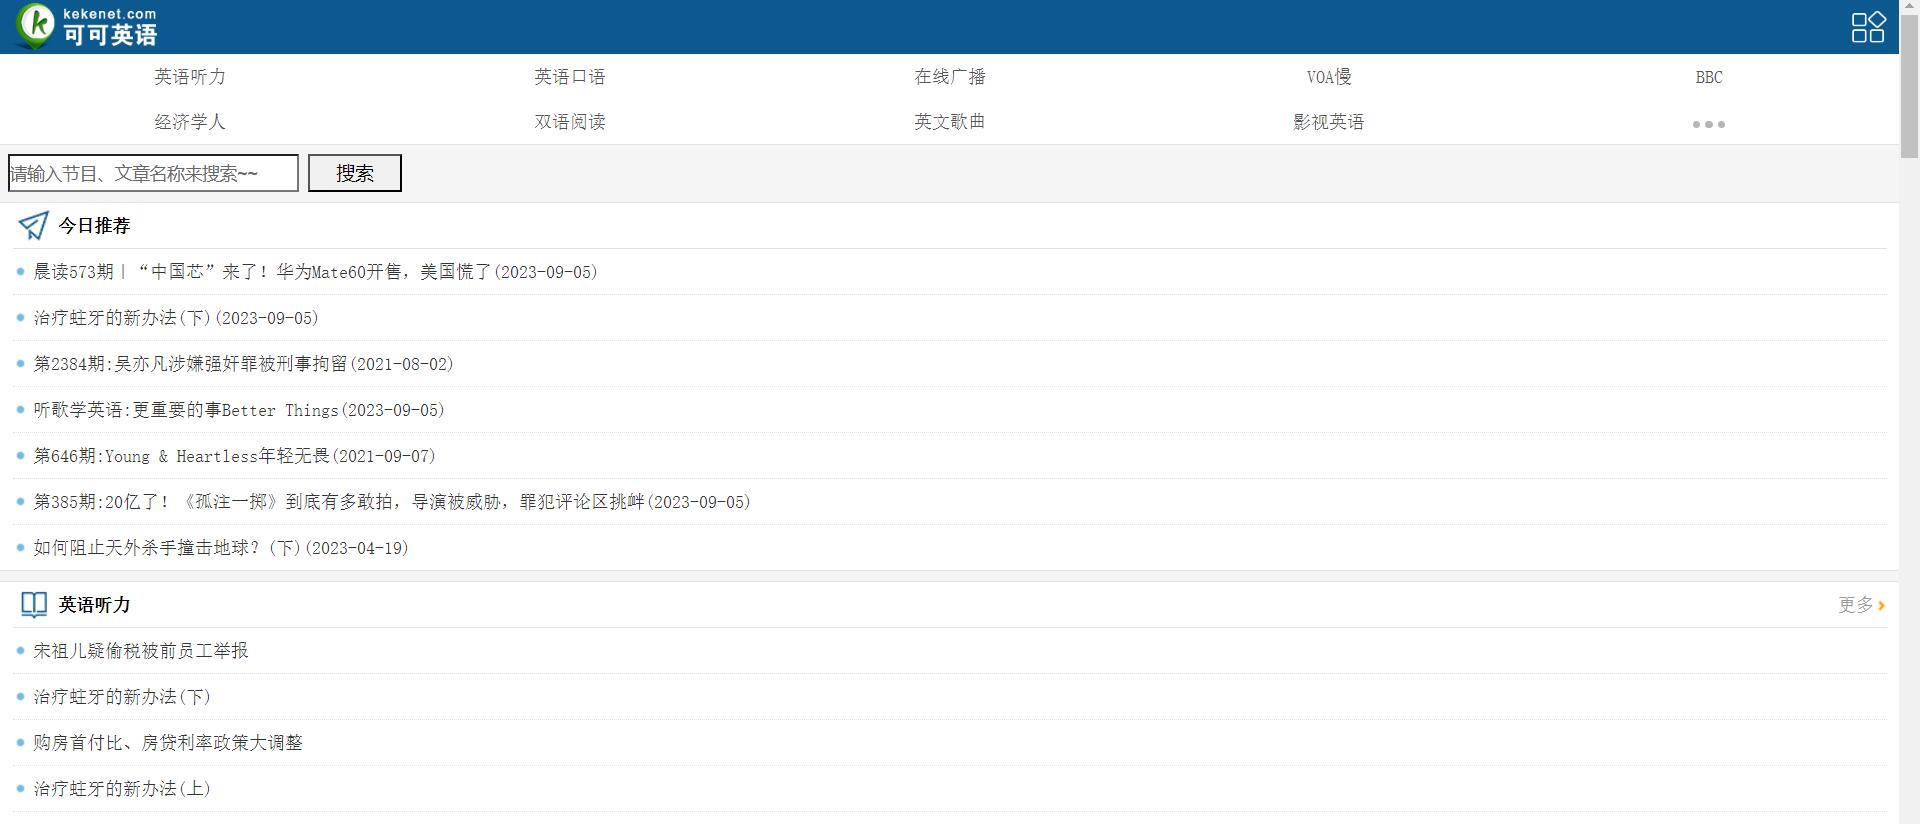1920x824 pixels.
Task: Open 在线广播 navigation item
Action: [949, 77]
